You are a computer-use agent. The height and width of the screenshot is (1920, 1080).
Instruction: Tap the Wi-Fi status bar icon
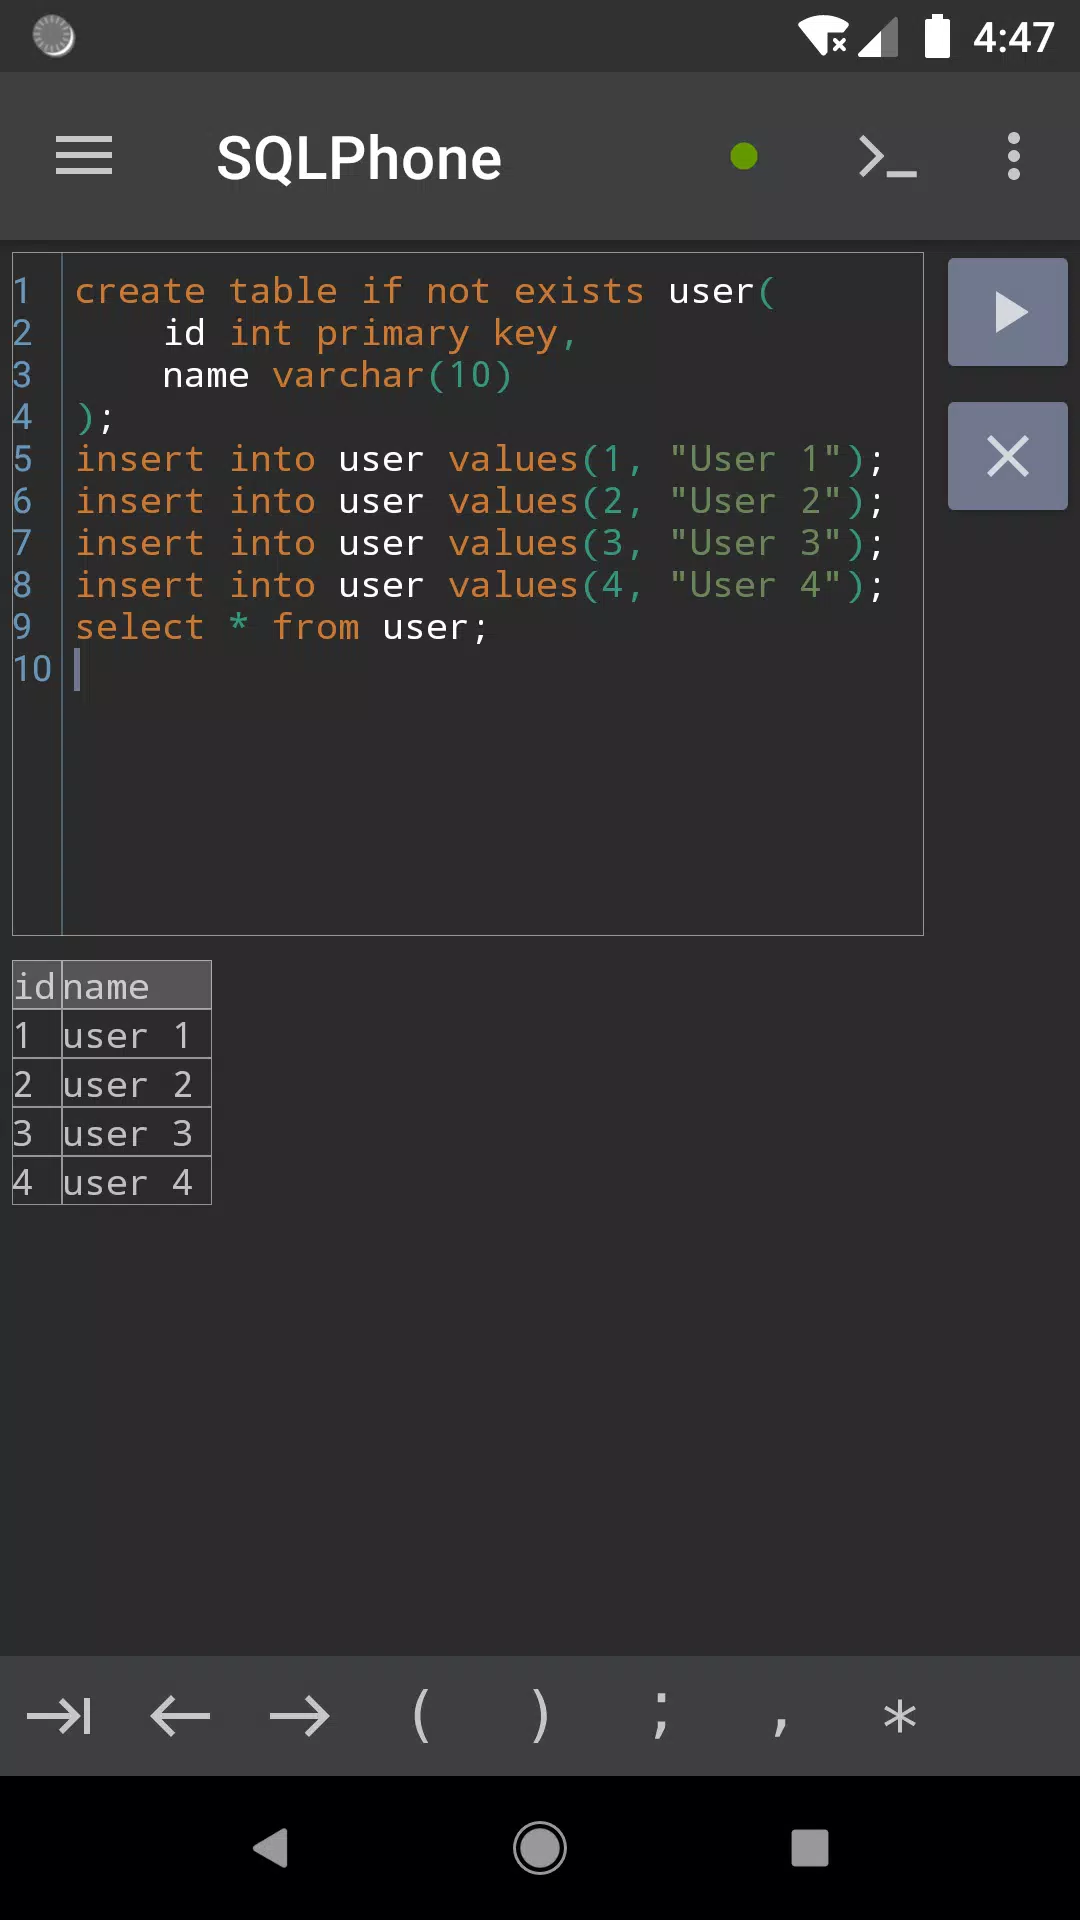point(823,37)
